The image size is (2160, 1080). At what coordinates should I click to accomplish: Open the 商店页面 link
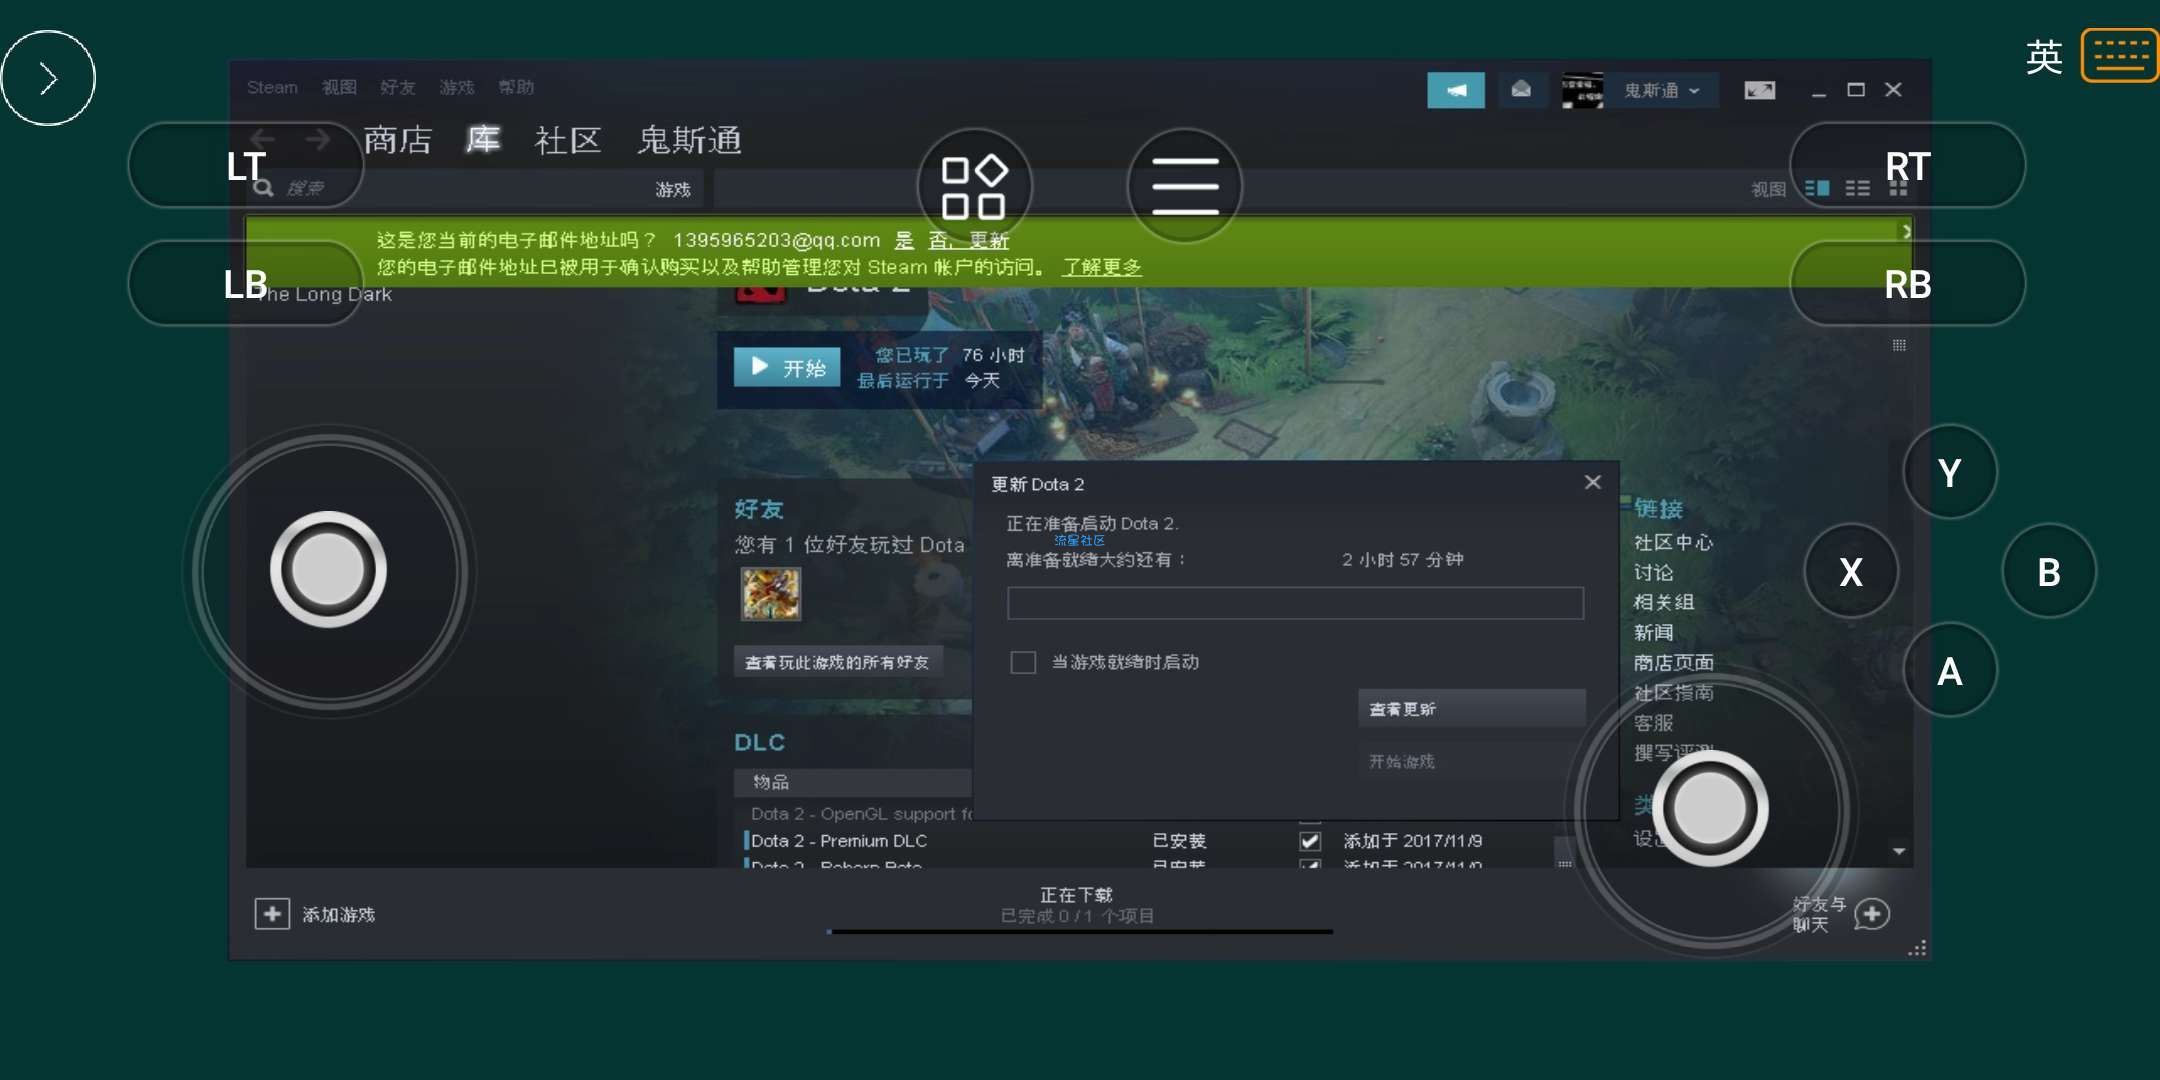point(1673,662)
